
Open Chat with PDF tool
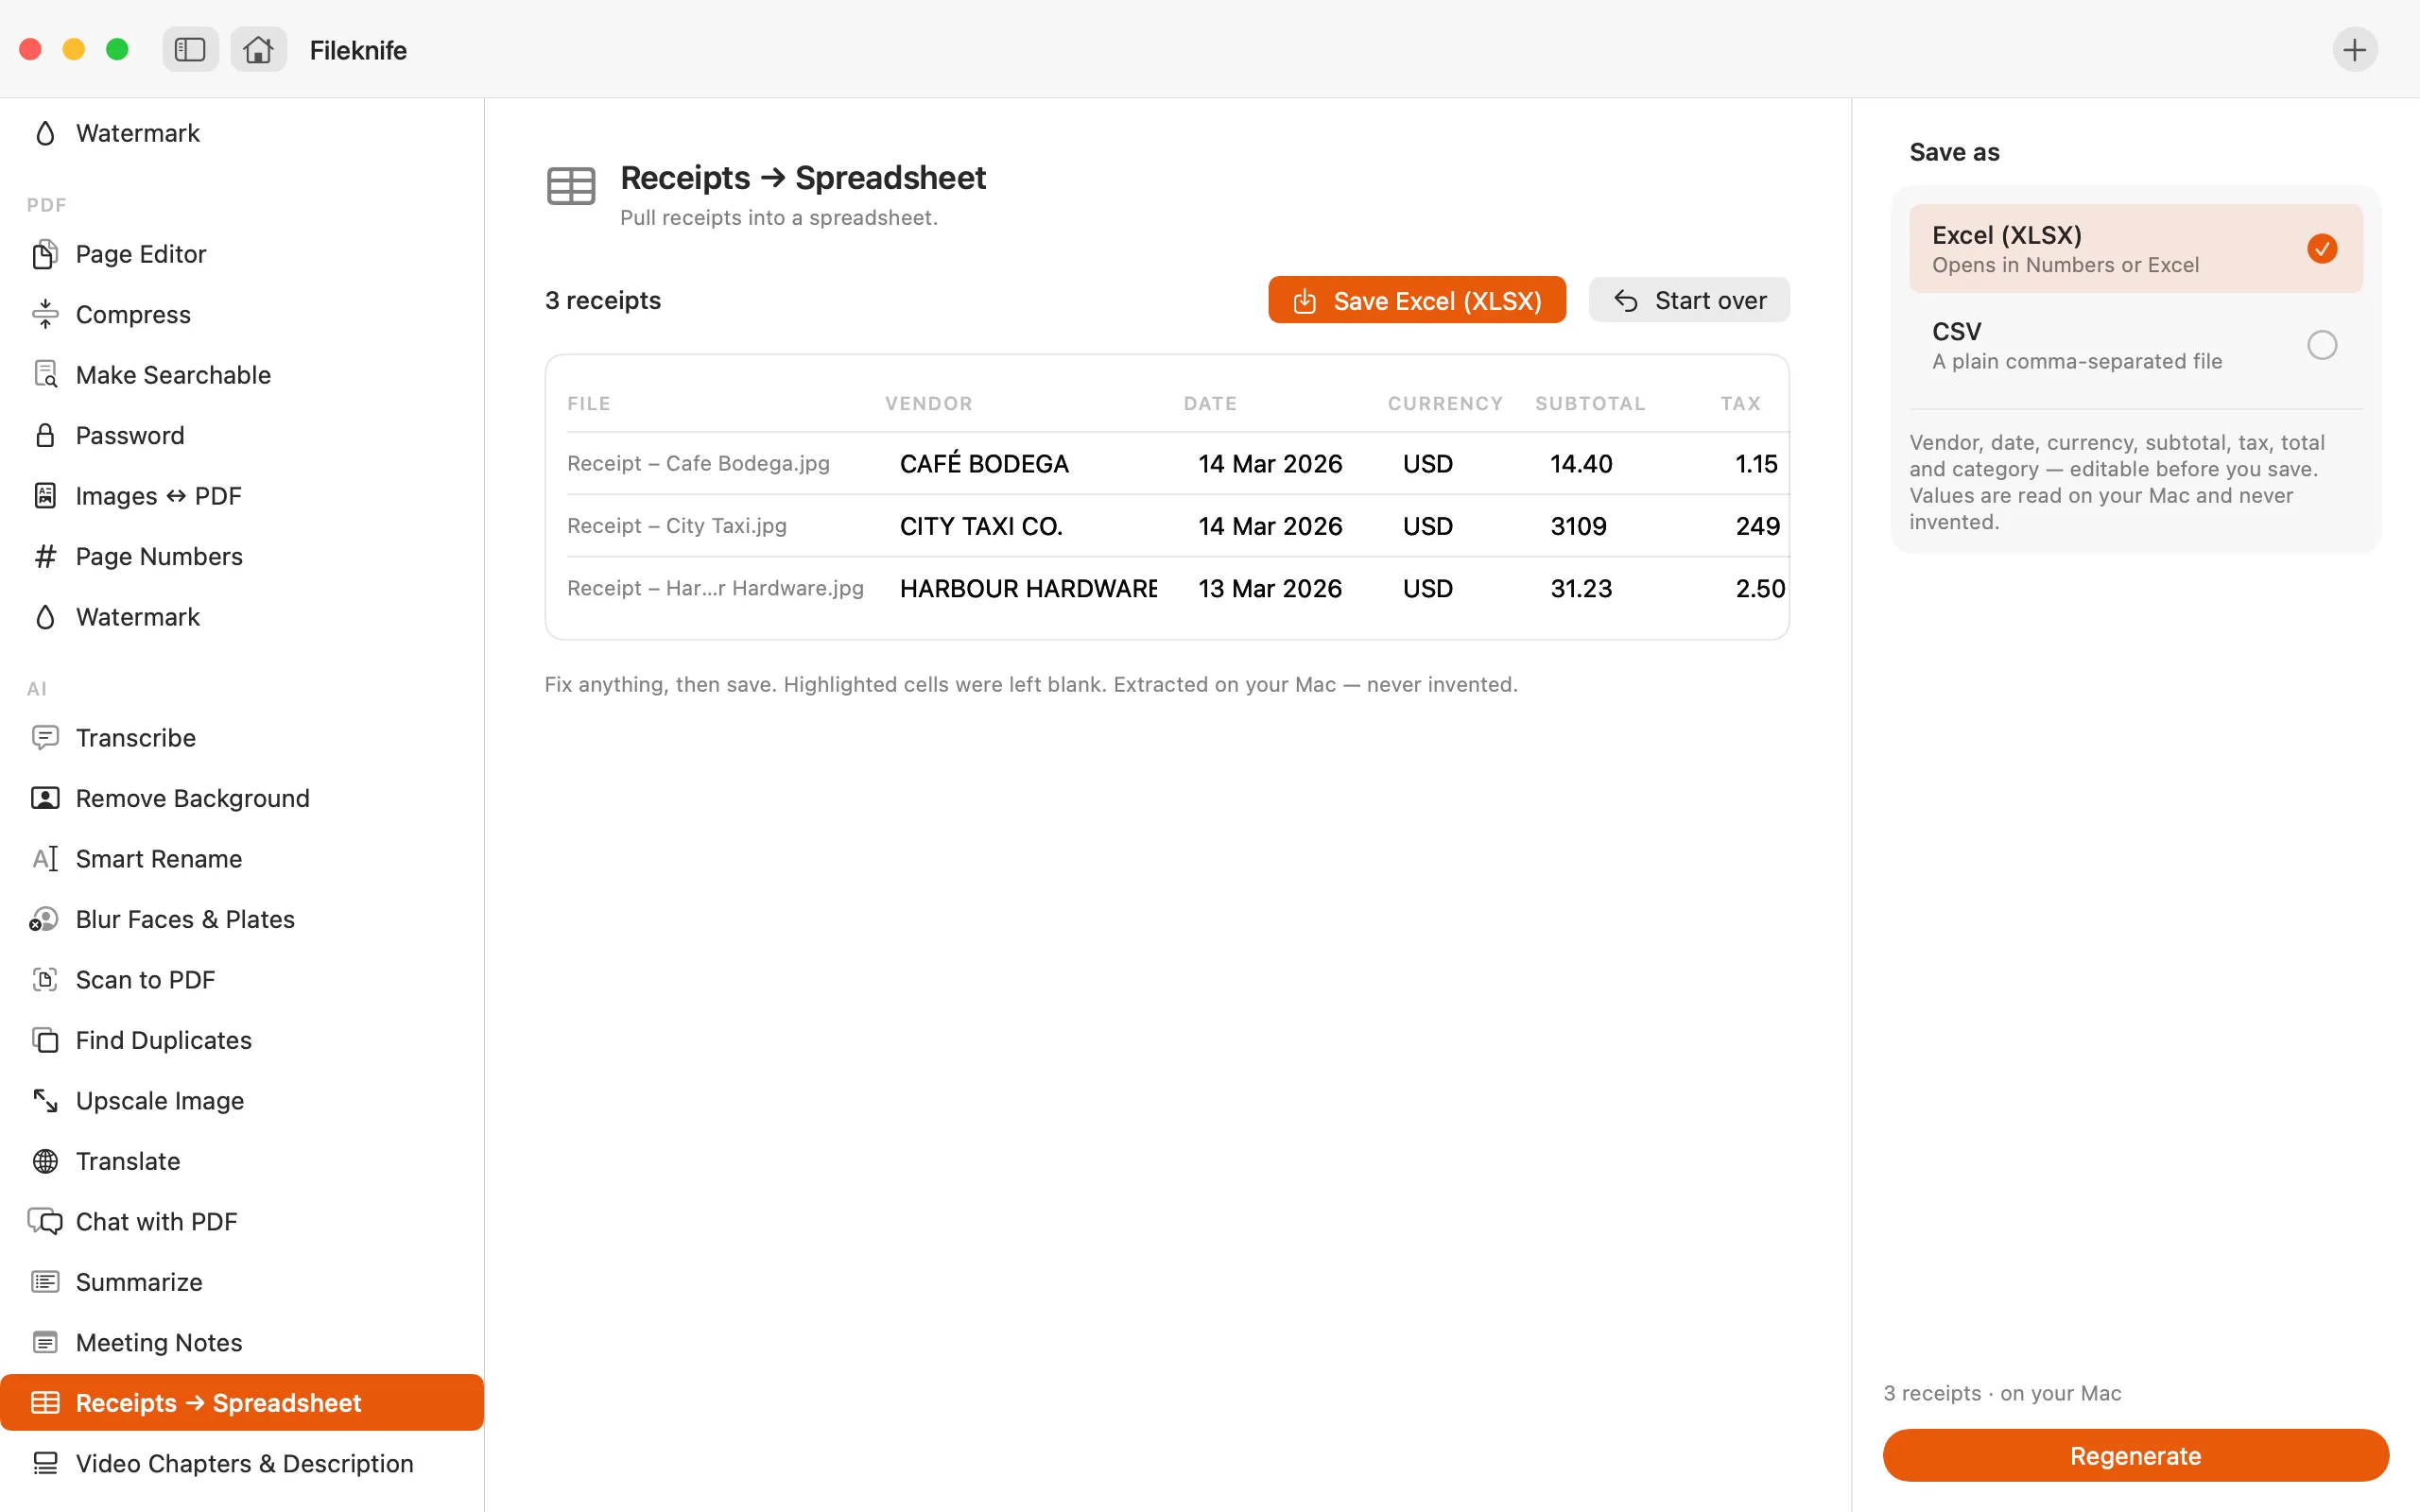242,1222
